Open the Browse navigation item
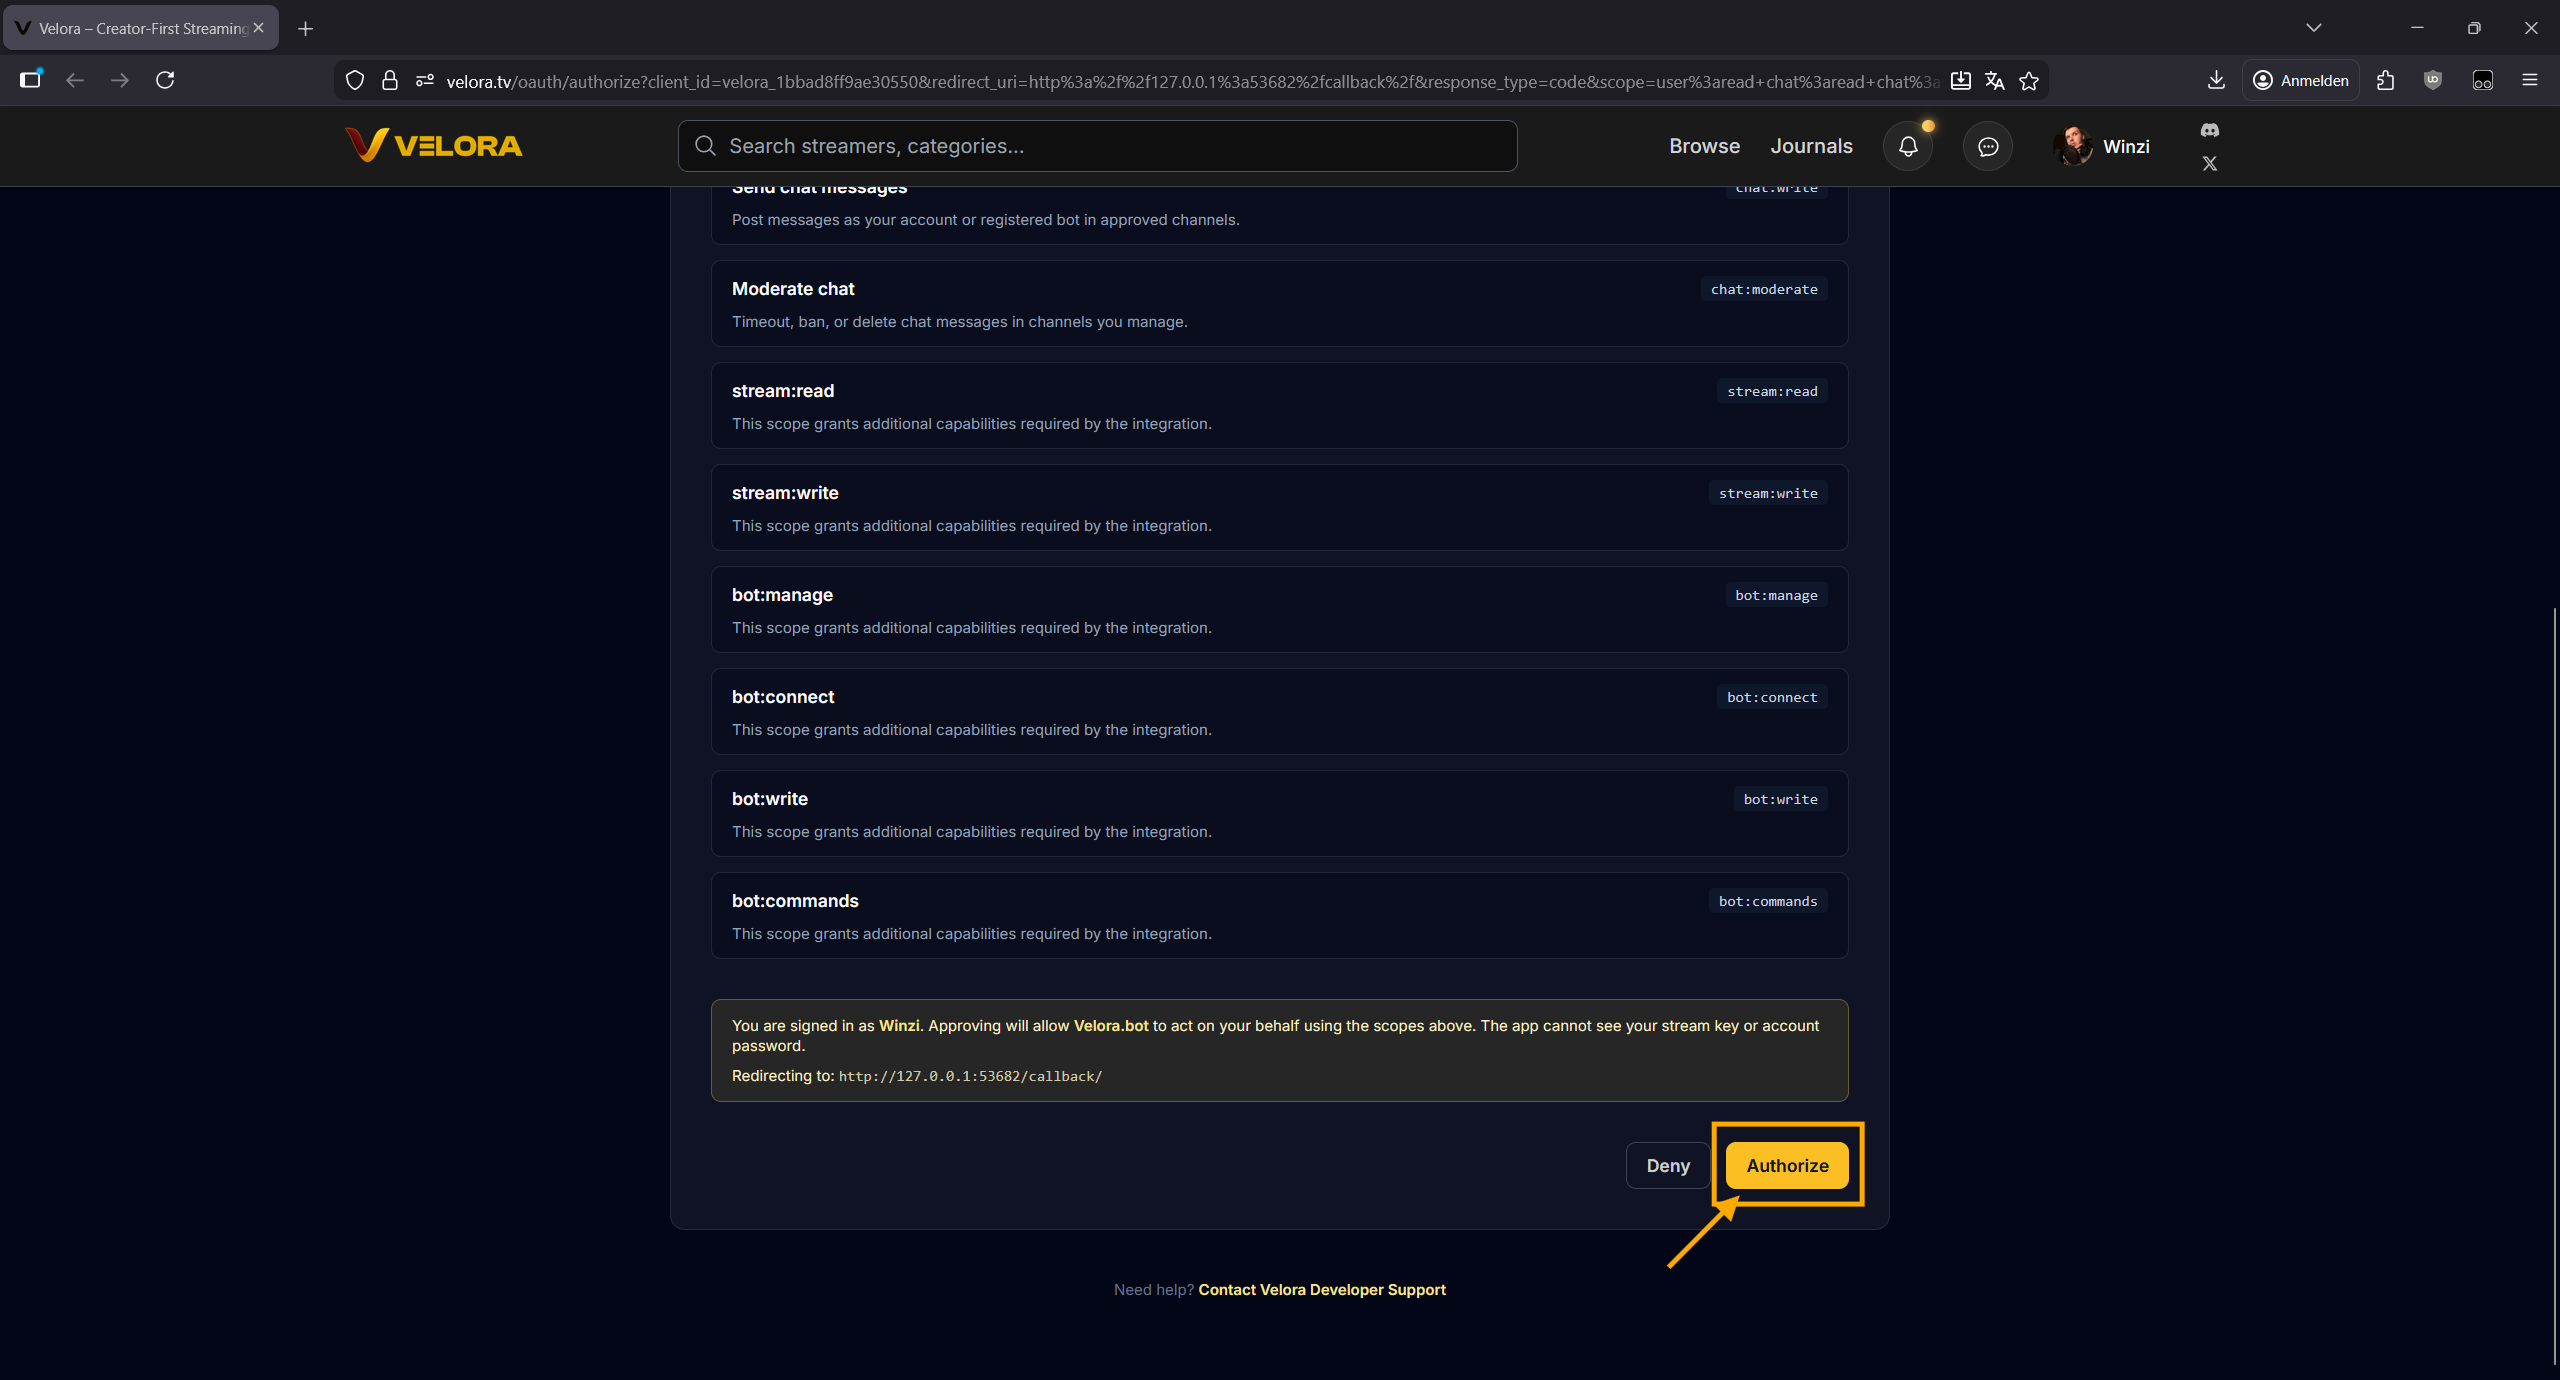The height and width of the screenshot is (1380, 2560). [1704, 146]
